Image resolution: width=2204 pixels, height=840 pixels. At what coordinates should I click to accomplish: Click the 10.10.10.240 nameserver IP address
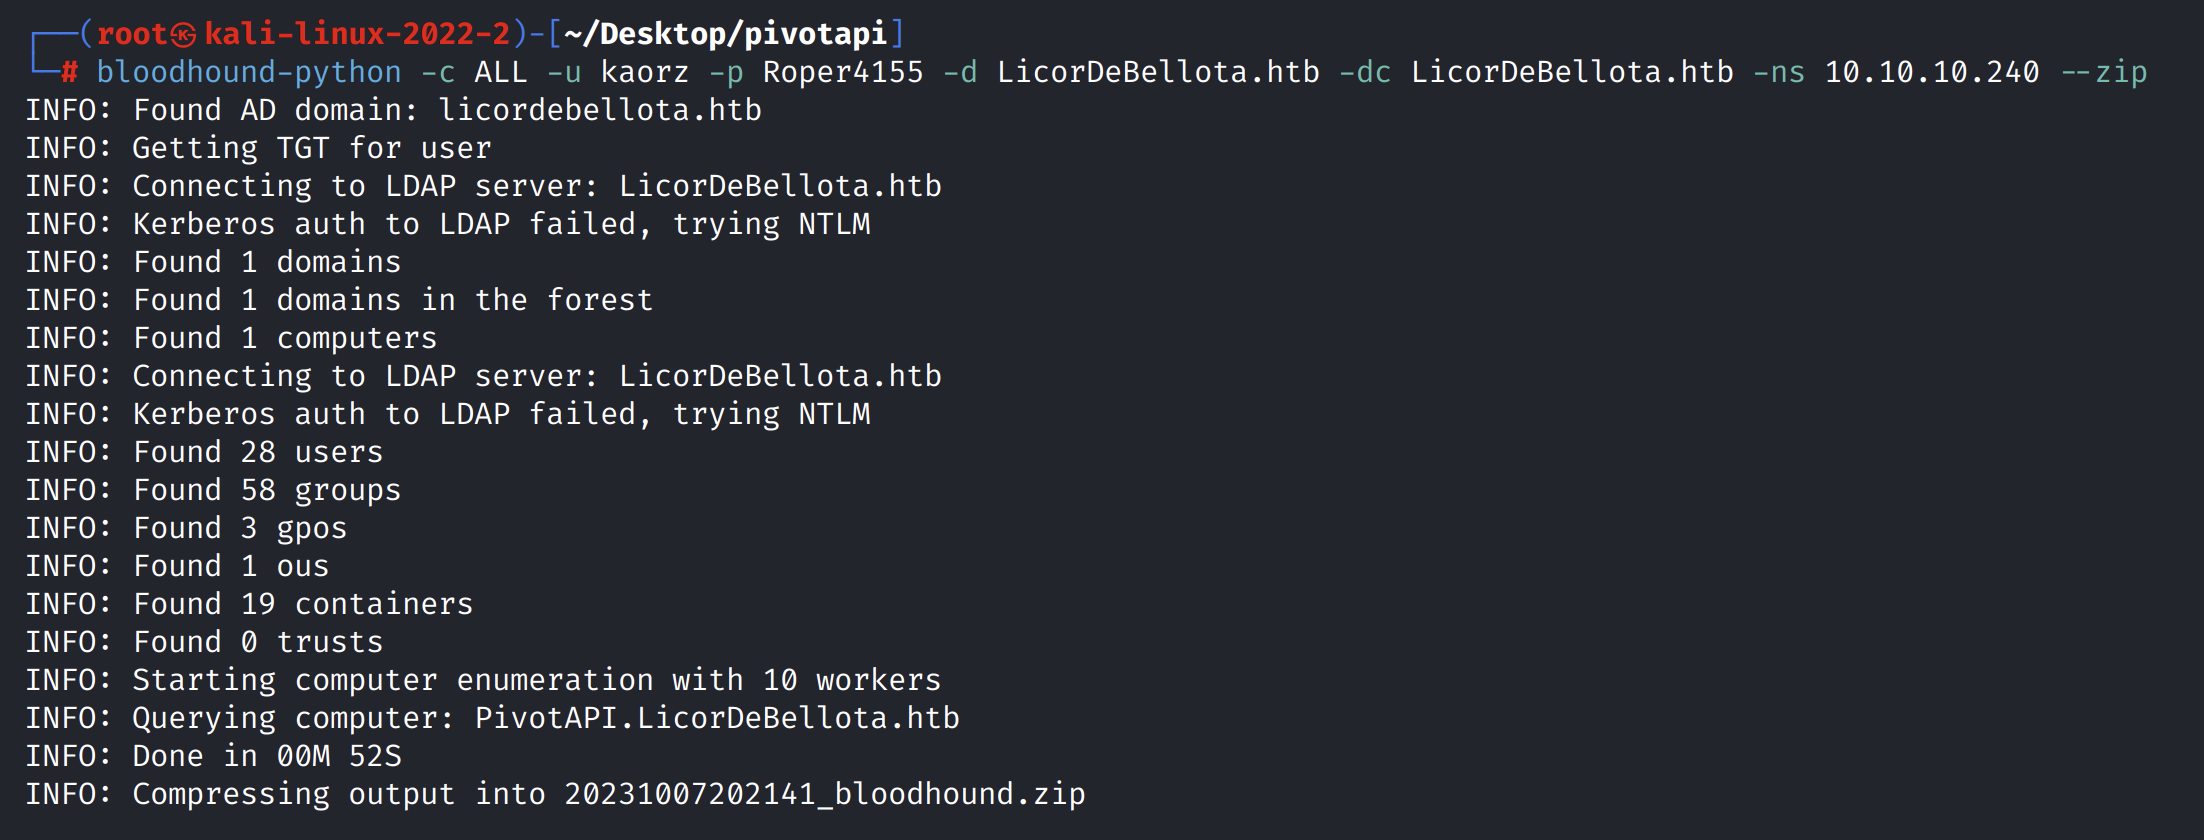point(1931,72)
